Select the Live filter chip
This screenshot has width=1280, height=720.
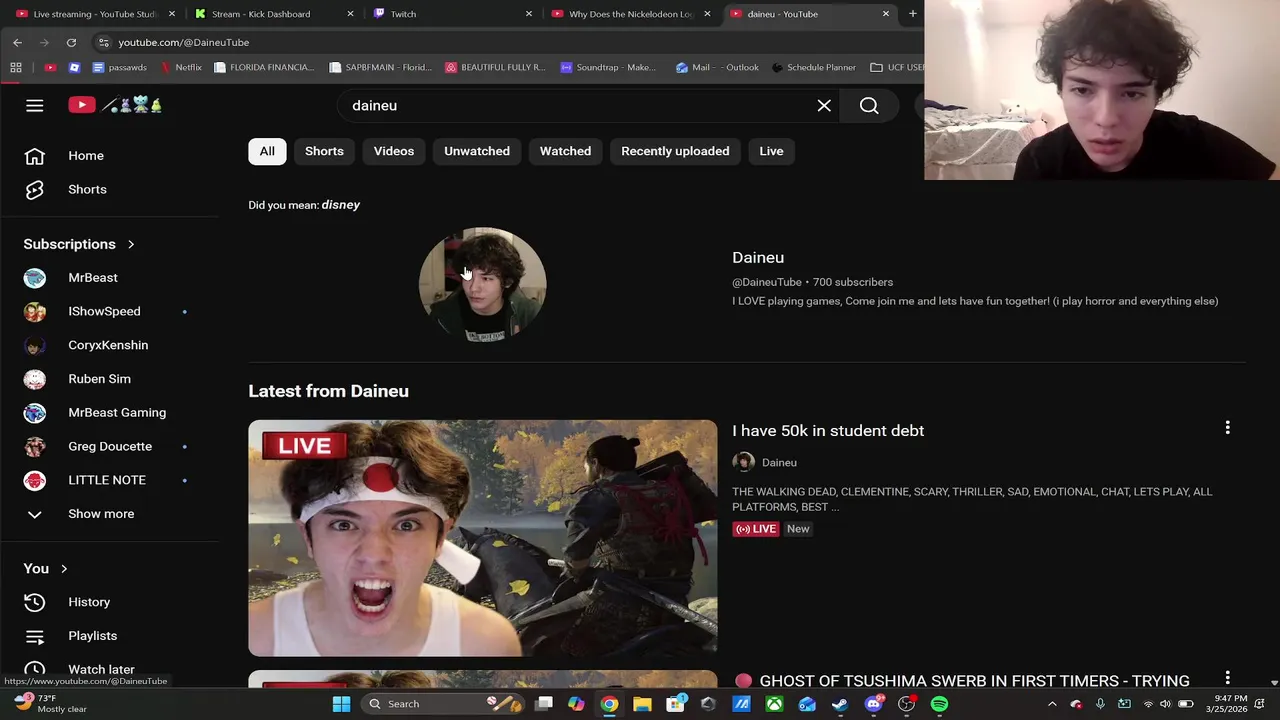(771, 151)
